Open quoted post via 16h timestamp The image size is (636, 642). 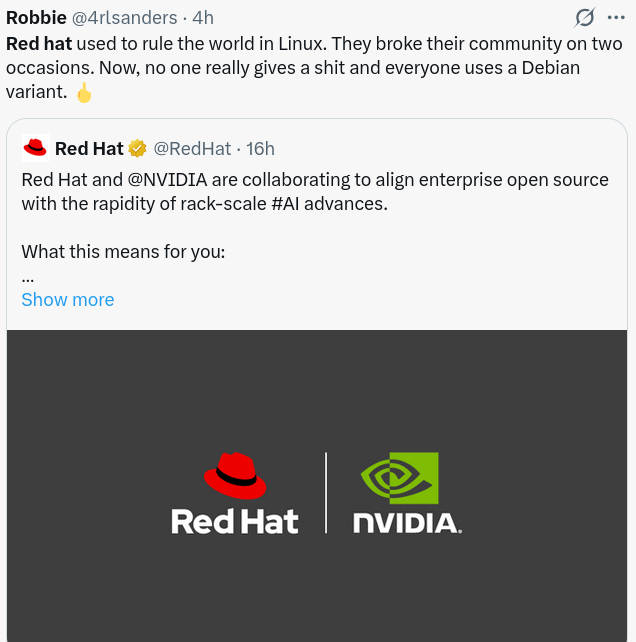[260, 148]
